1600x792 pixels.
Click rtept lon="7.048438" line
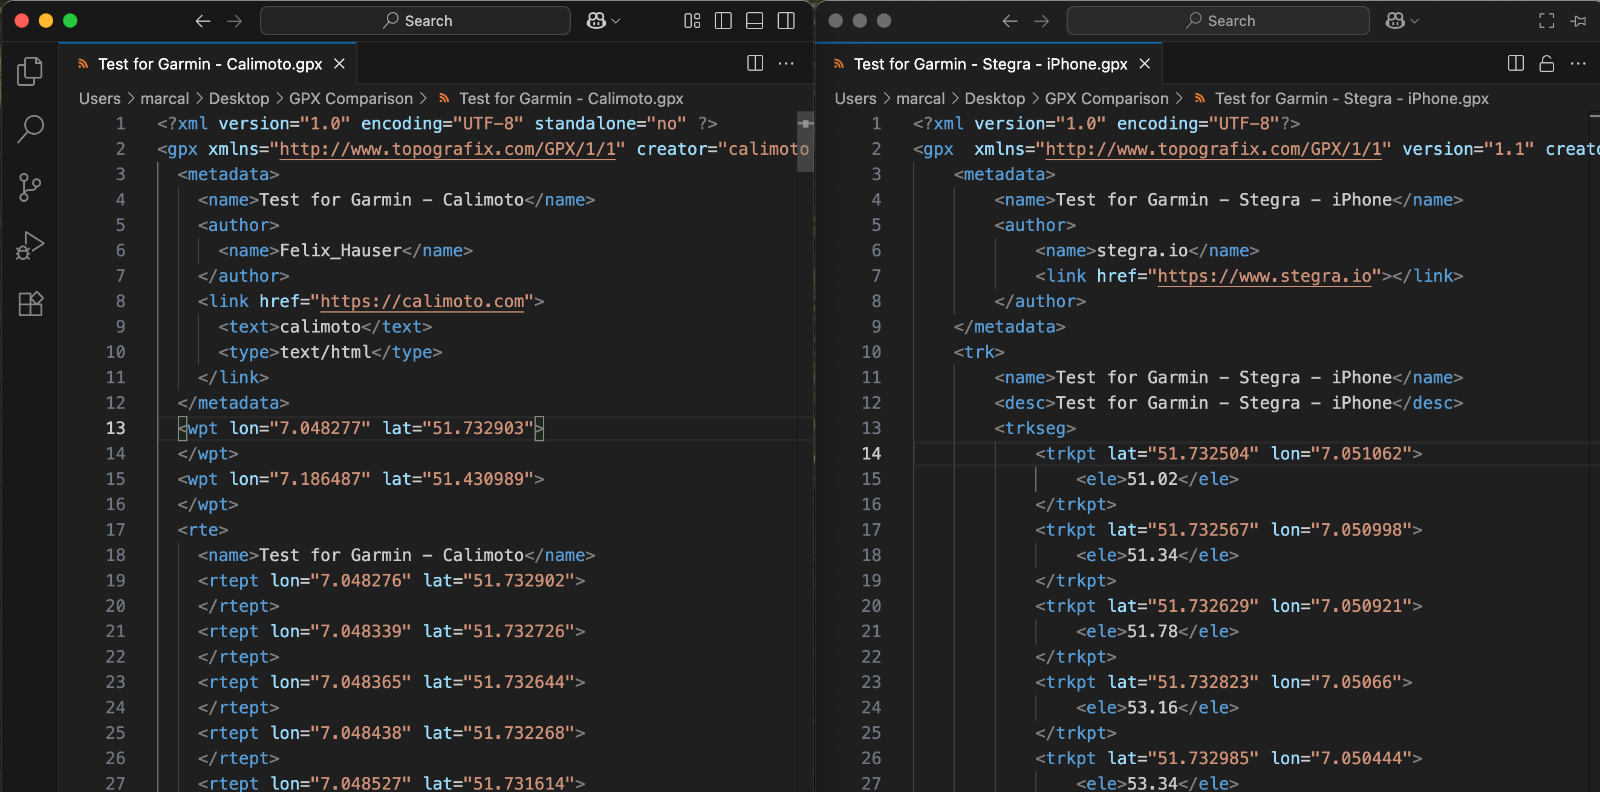pos(391,733)
